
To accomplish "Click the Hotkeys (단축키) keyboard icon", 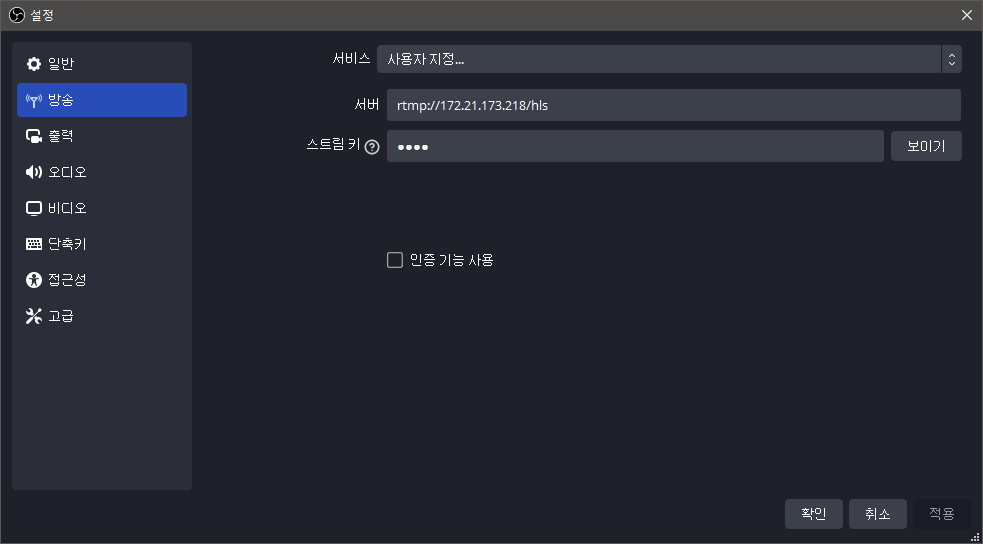I will 34,244.
